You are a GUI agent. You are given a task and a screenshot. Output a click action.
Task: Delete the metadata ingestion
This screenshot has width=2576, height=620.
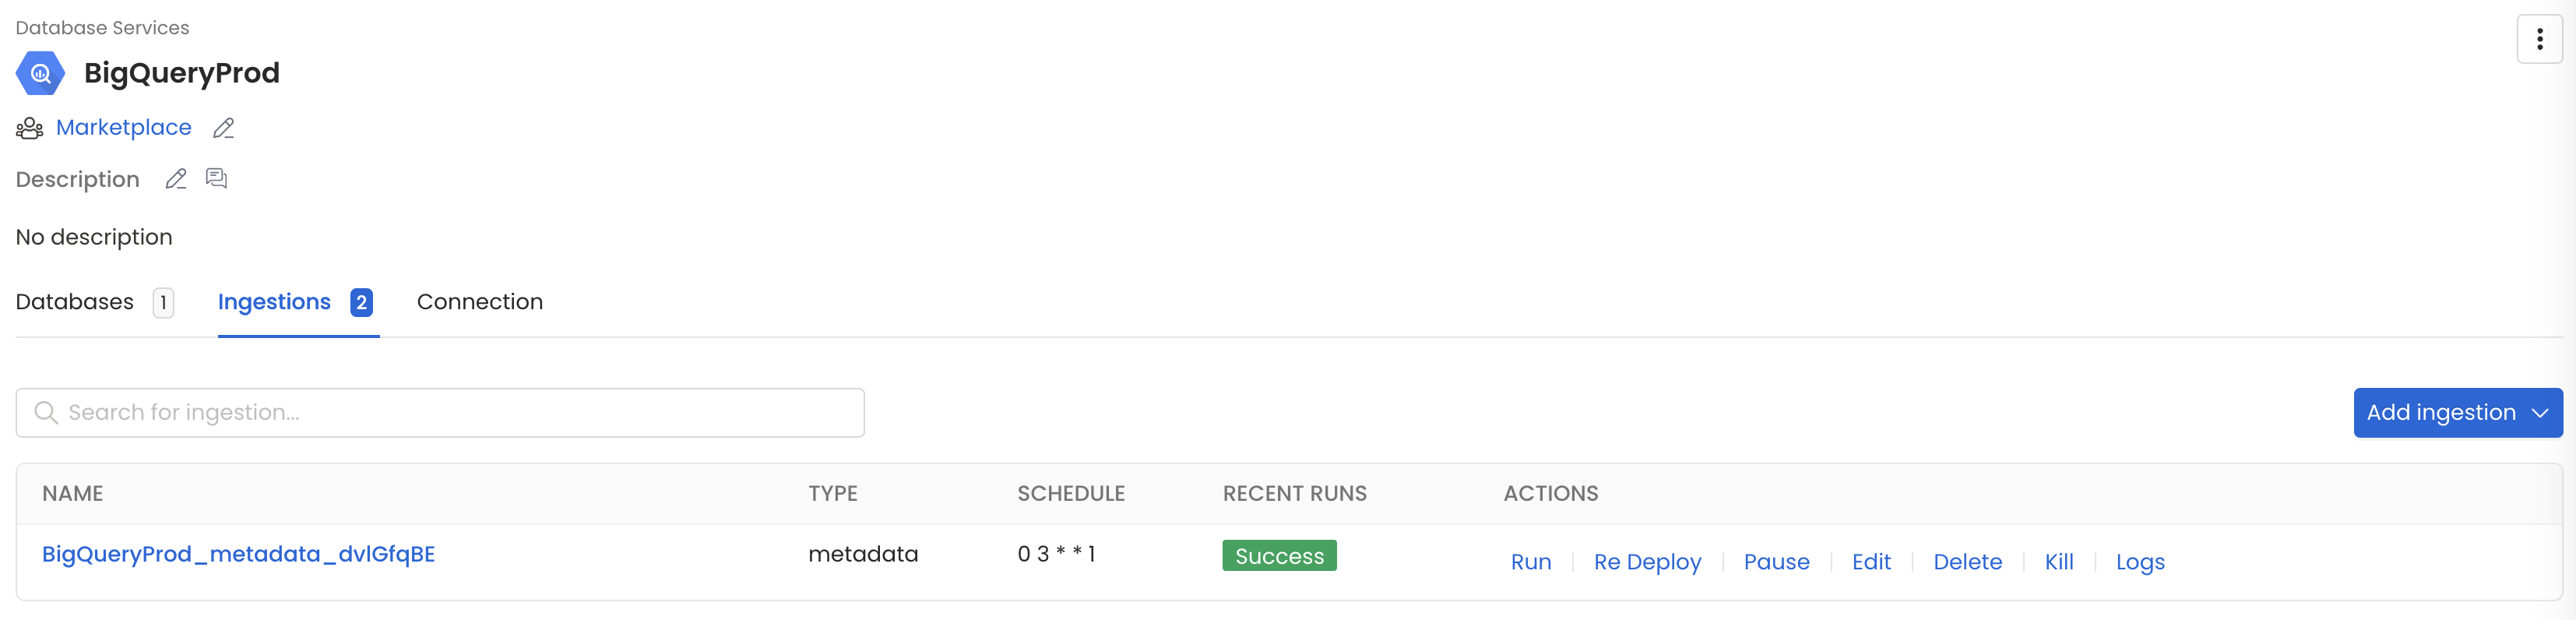tap(1967, 562)
